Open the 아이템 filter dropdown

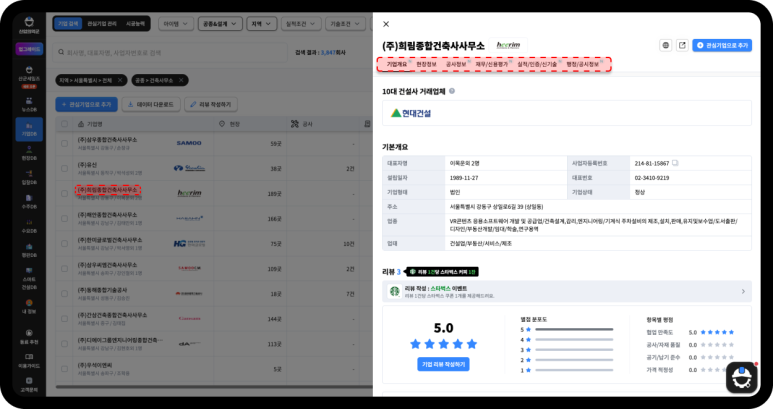point(176,24)
